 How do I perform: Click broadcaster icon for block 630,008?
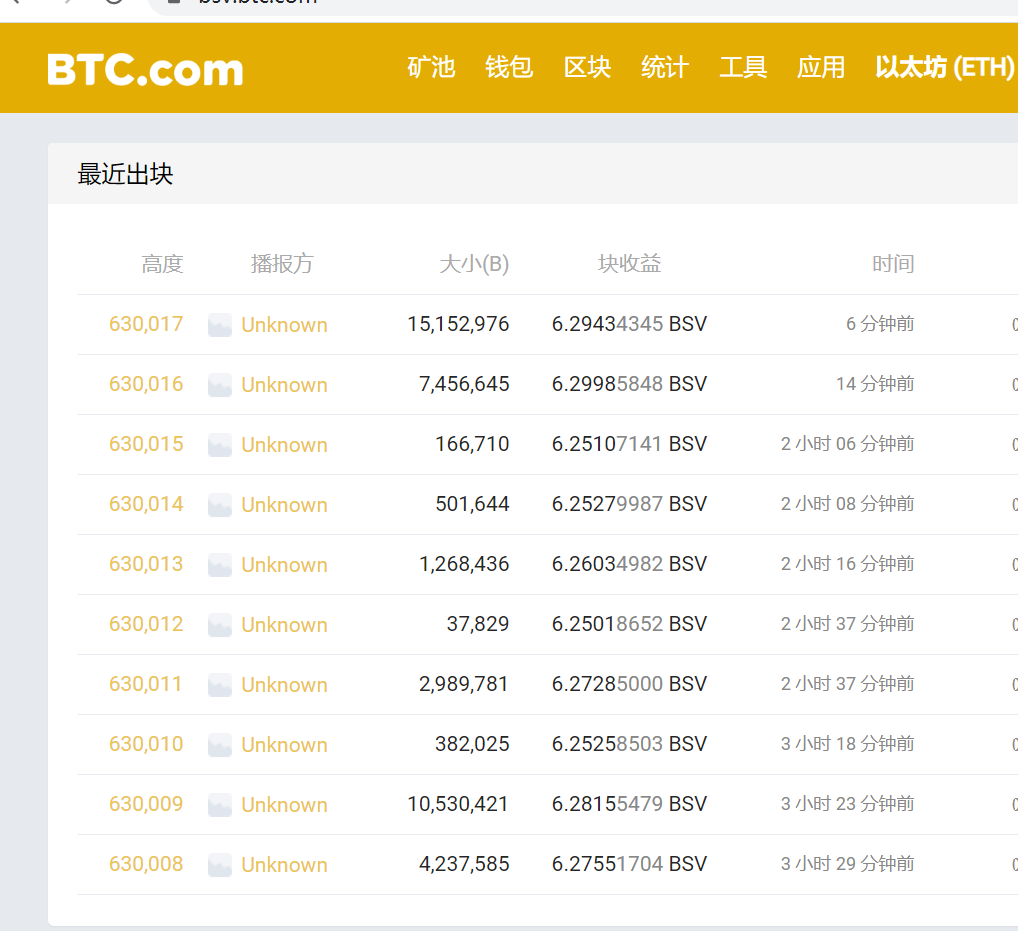click(x=220, y=865)
